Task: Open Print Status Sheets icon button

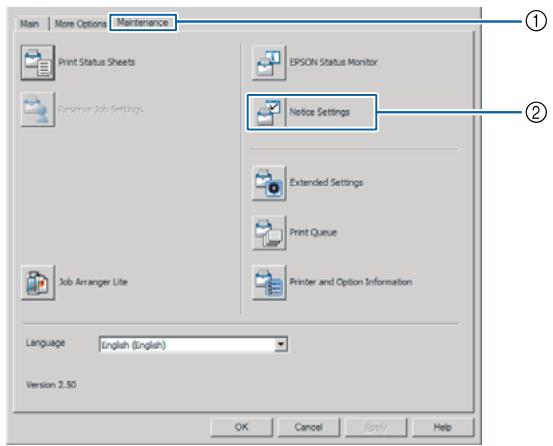Action: 38,63
